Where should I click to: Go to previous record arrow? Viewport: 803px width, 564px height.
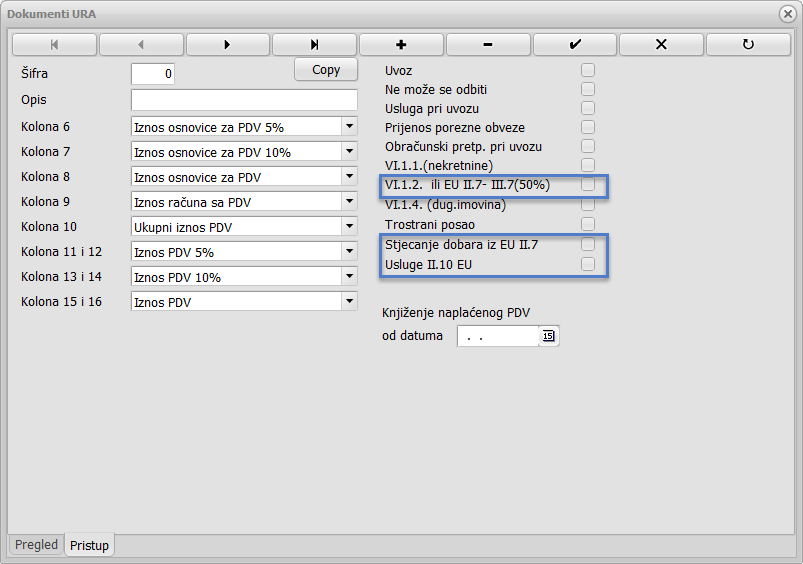pos(141,45)
